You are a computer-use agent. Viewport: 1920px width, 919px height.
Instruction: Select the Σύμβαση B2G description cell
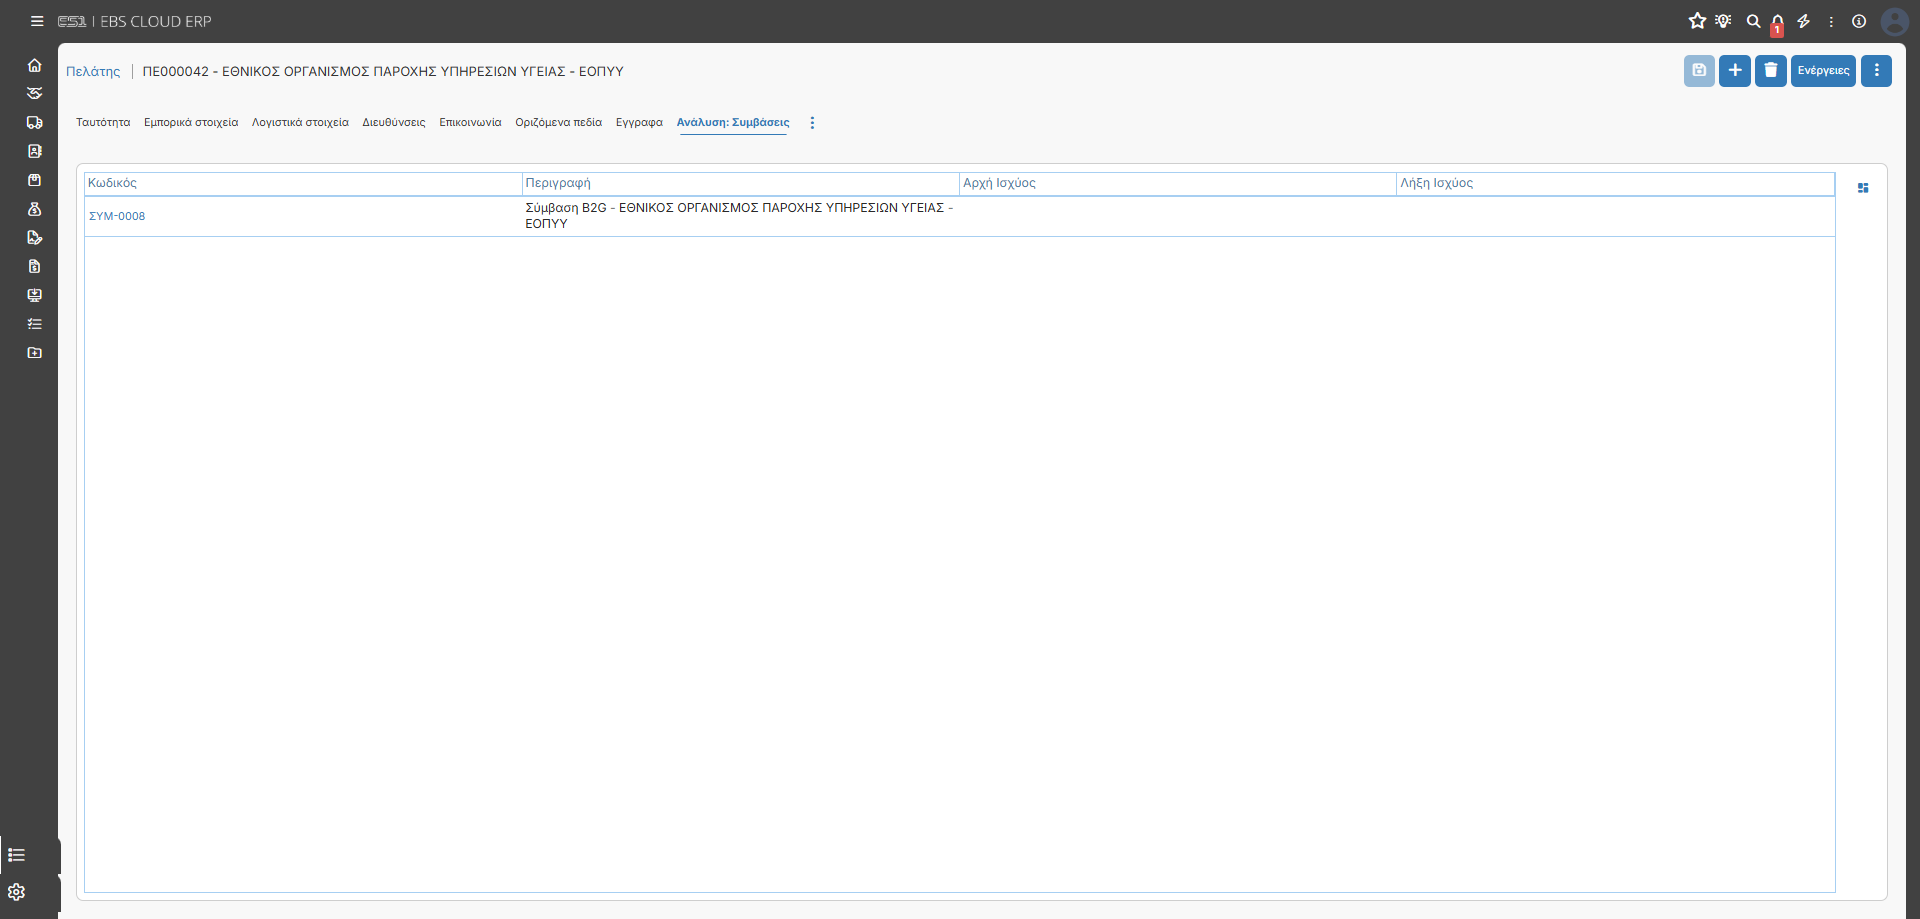click(x=740, y=216)
